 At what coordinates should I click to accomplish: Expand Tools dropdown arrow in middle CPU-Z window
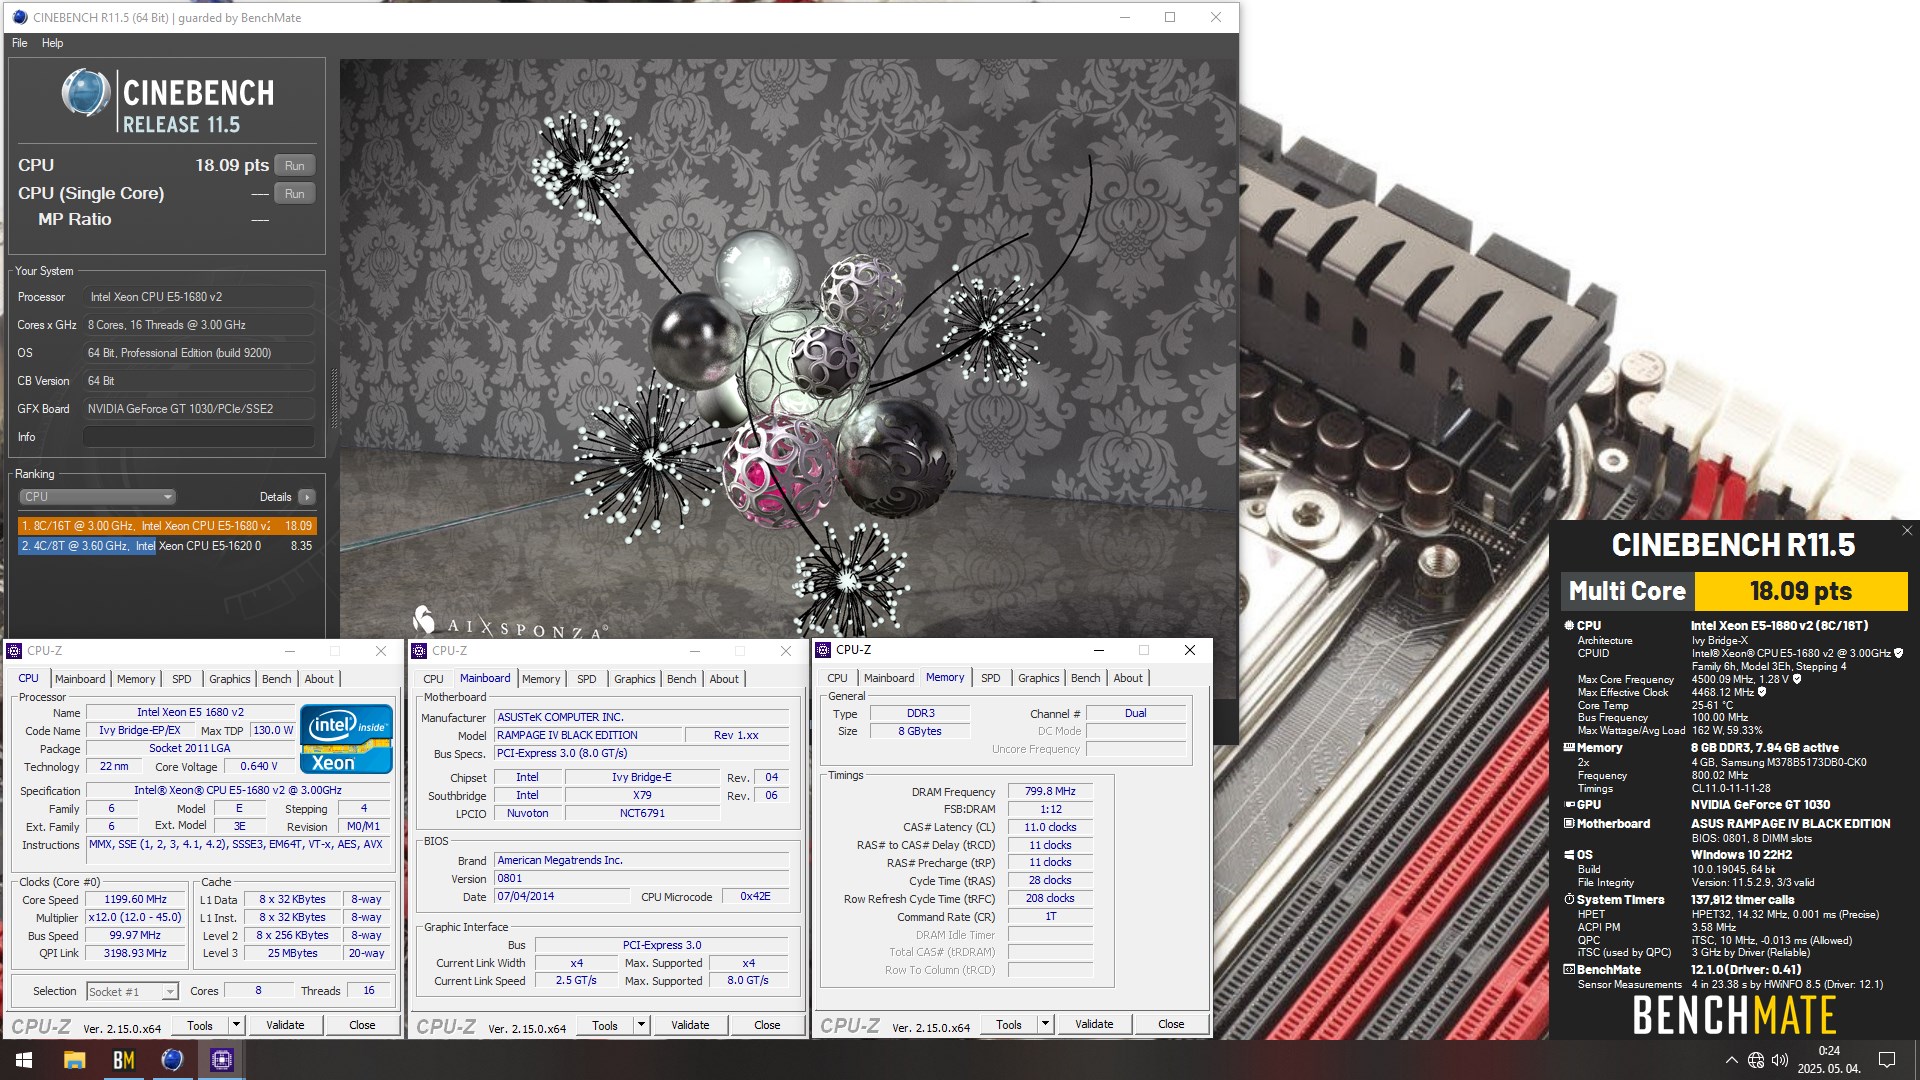coord(641,1025)
